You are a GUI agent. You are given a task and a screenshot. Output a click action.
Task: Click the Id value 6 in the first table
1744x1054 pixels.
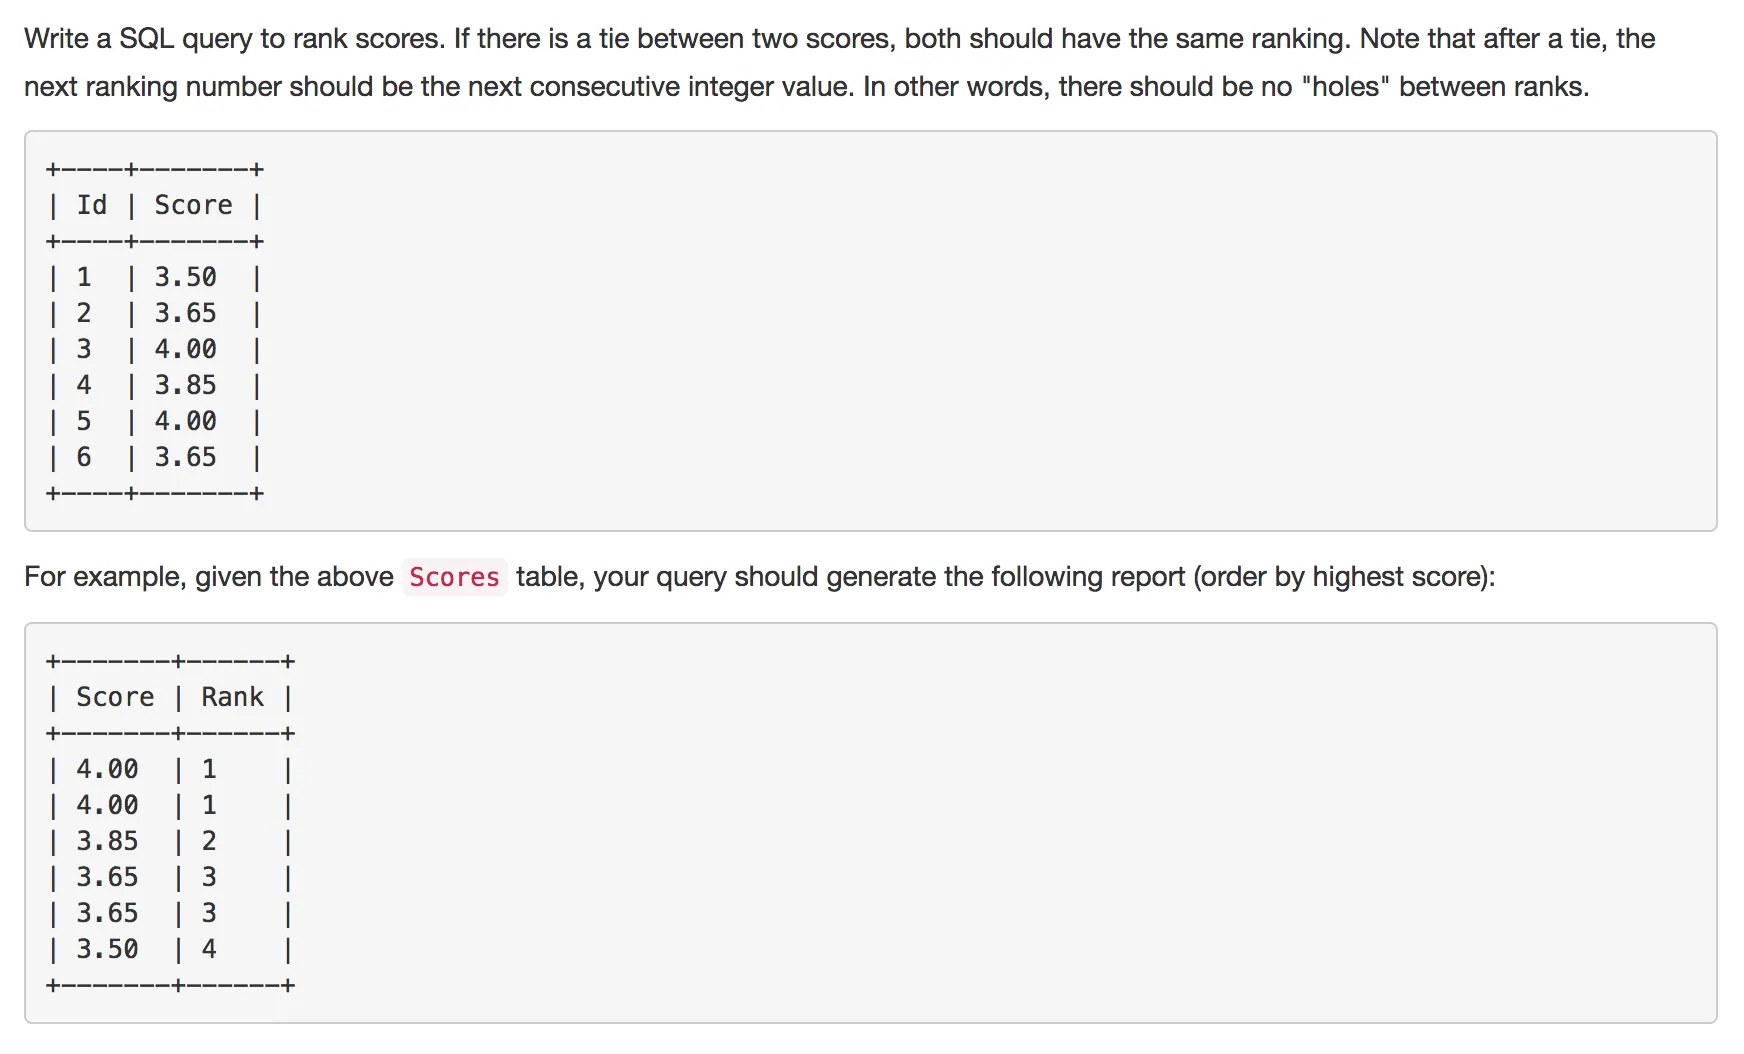point(84,457)
